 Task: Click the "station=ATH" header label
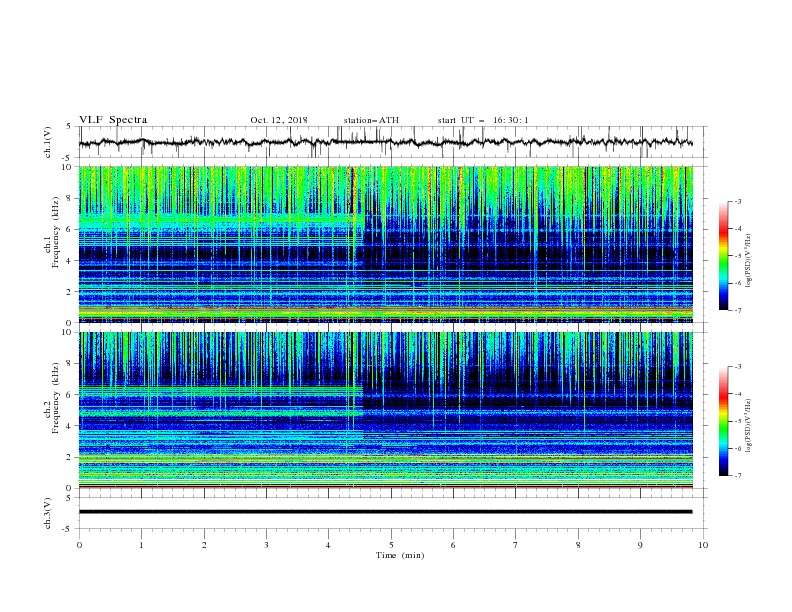[371, 120]
